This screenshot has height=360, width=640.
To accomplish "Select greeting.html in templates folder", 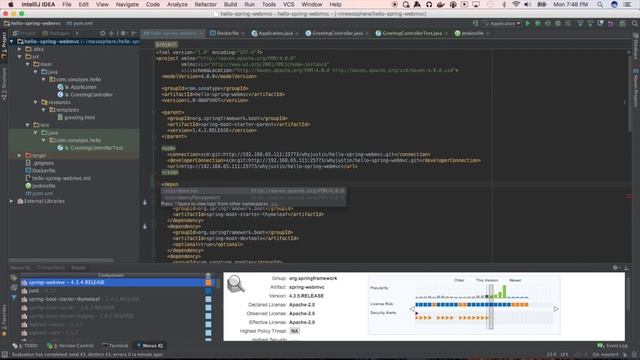I will (79, 118).
